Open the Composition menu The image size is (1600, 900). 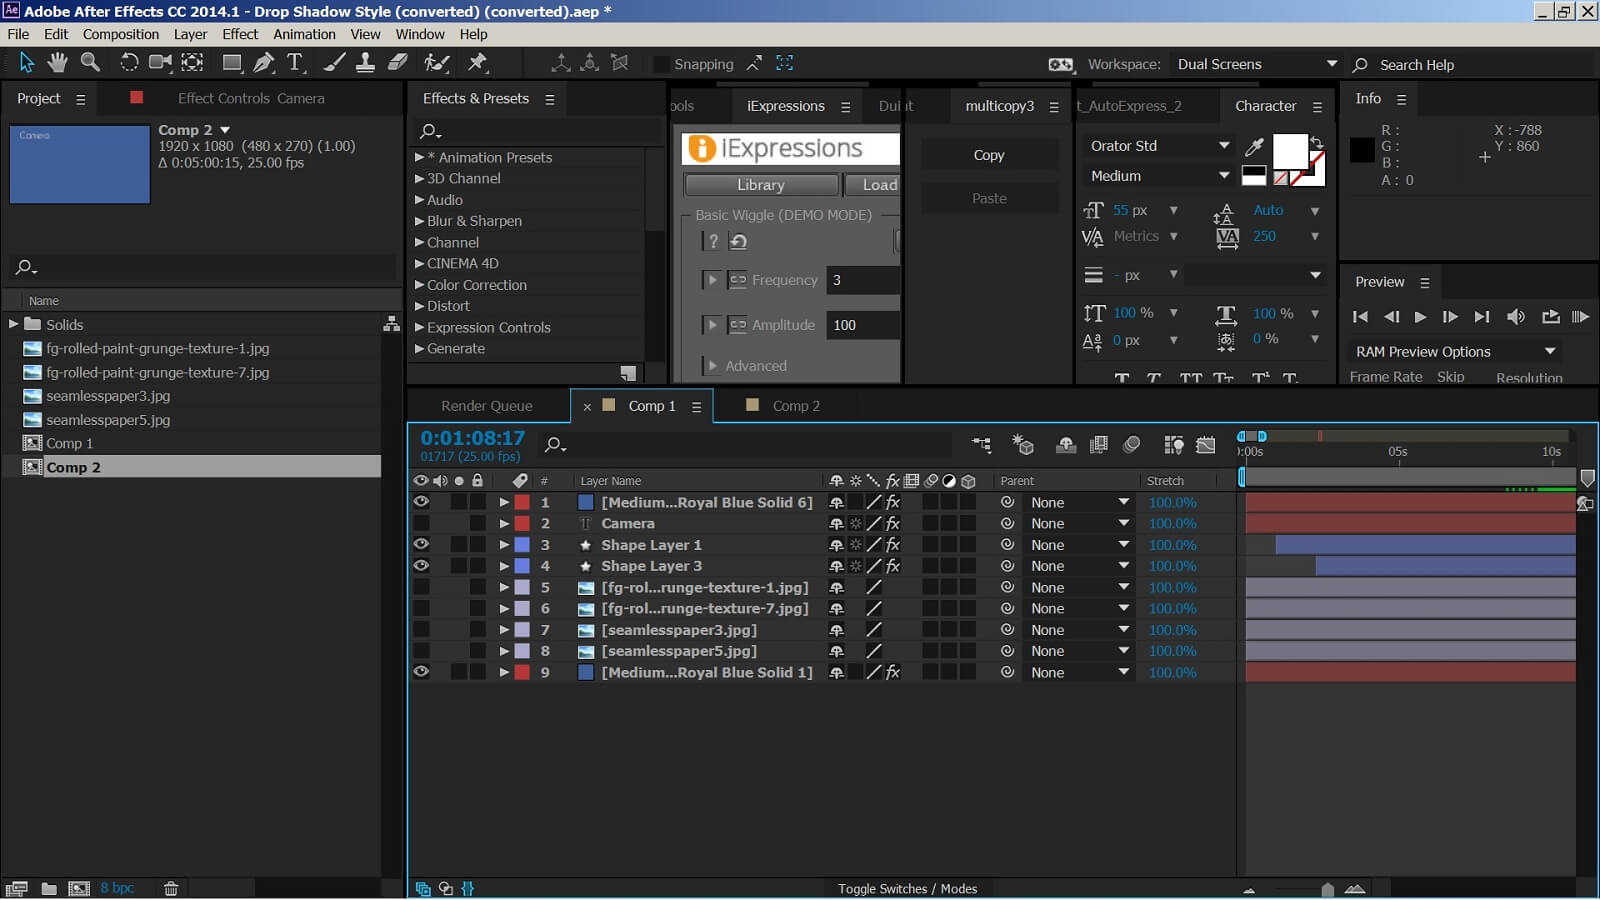[121, 34]
